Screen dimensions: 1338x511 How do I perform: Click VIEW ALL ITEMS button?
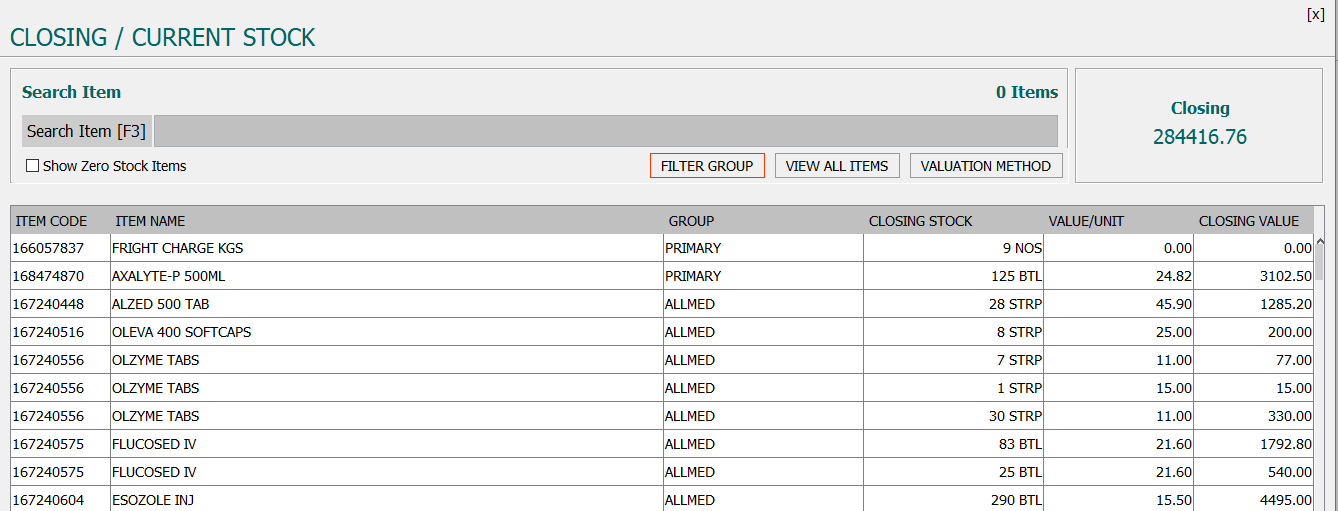click(x=837, y=166)
